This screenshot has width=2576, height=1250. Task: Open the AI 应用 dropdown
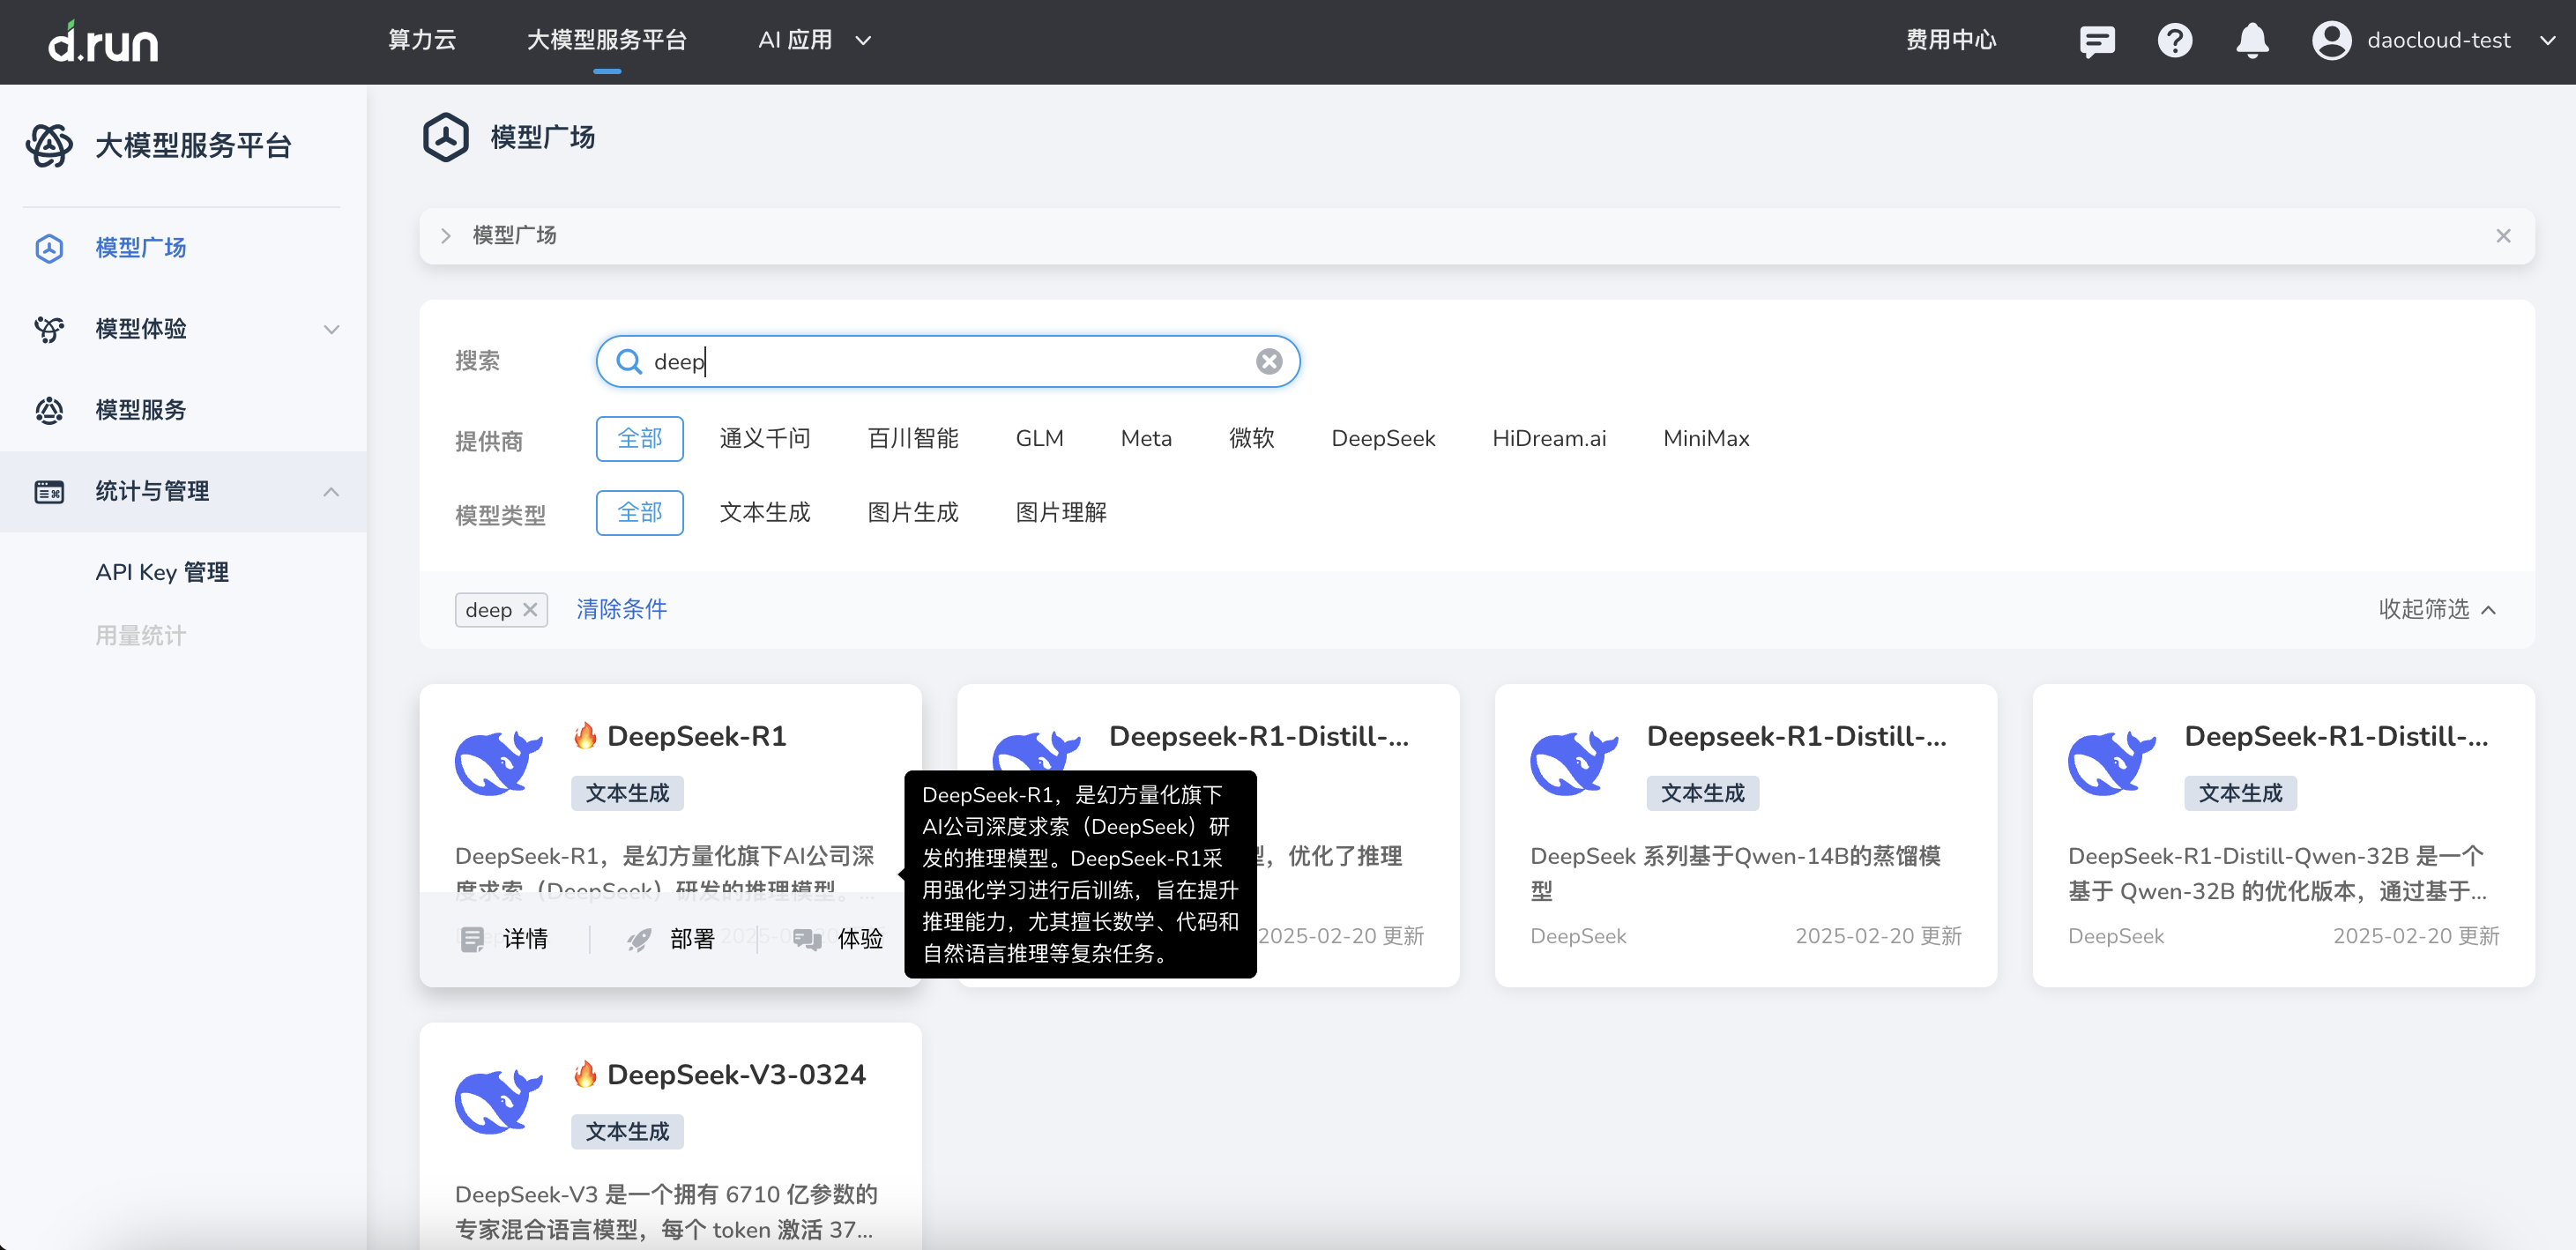point(815,41)
